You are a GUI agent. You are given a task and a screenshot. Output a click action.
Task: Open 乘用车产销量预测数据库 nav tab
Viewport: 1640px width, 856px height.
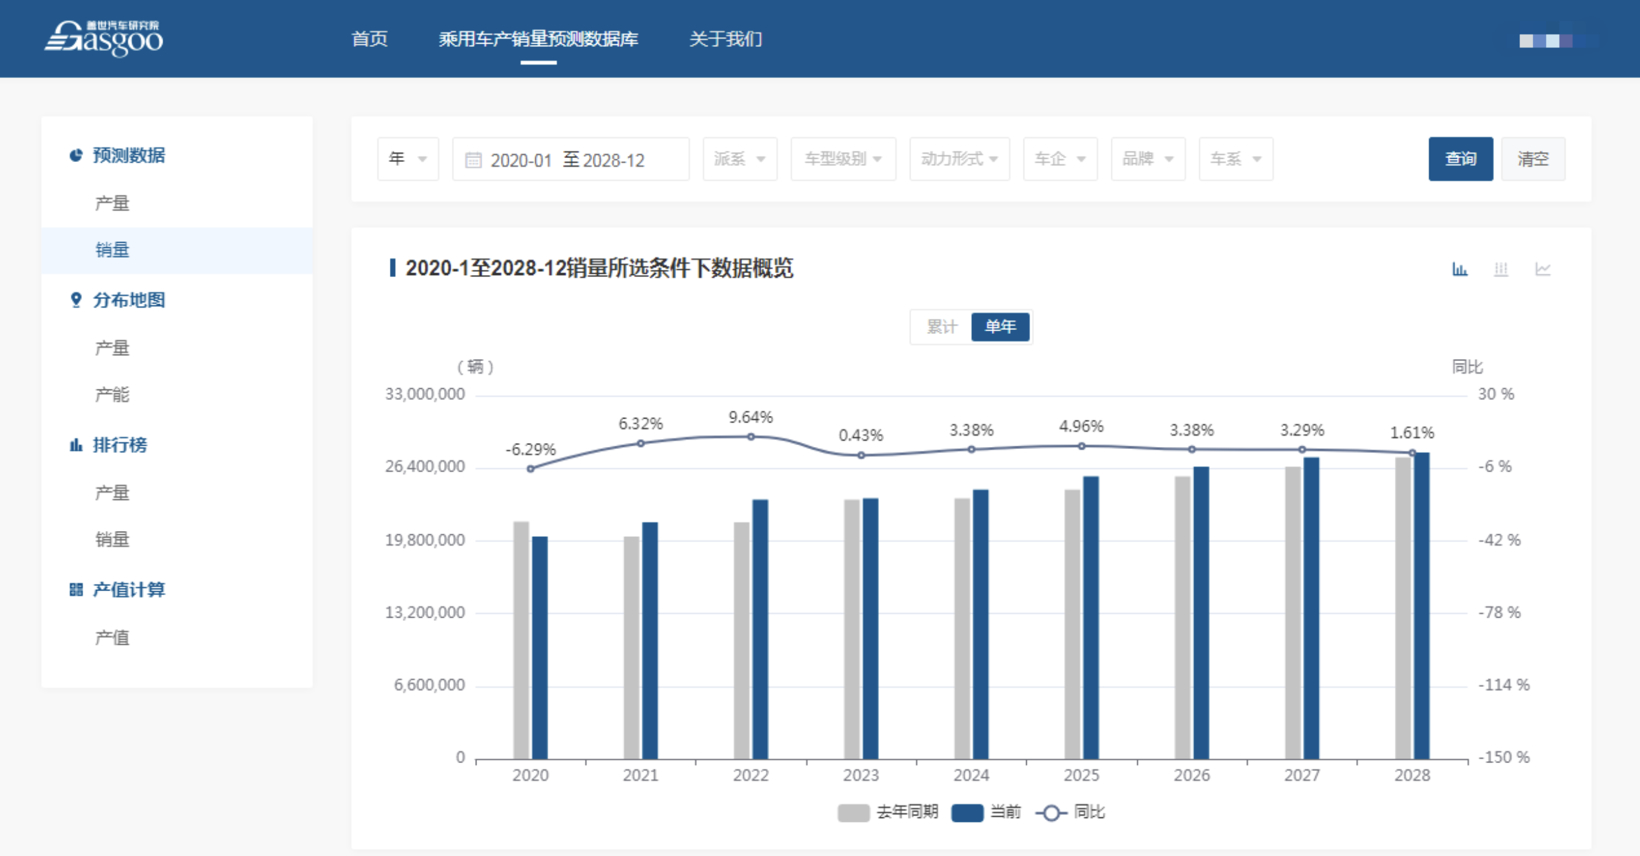point(538,39)
